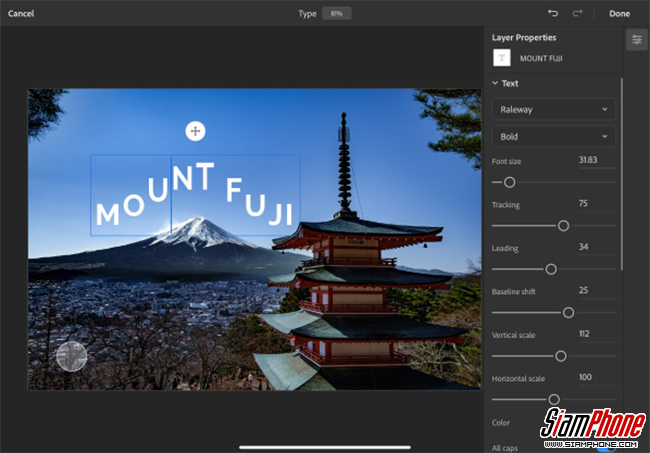Viewport: 650px width, 453px height.
Task: Open the Bold font style dropdown
Action: (553, 136)
